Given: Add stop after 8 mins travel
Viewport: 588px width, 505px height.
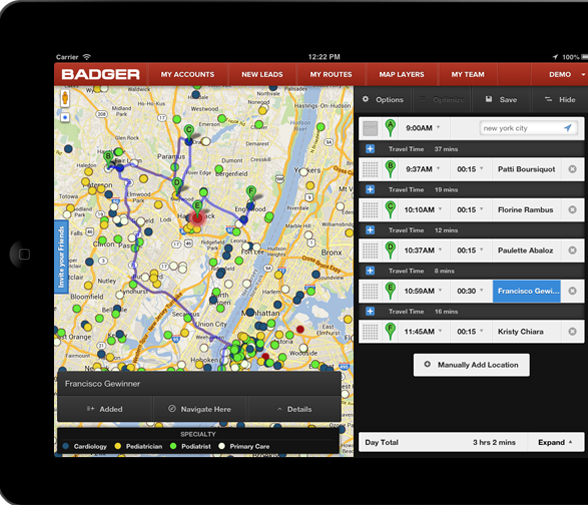Looking at the screenshot, I should [x=370, y=270].
